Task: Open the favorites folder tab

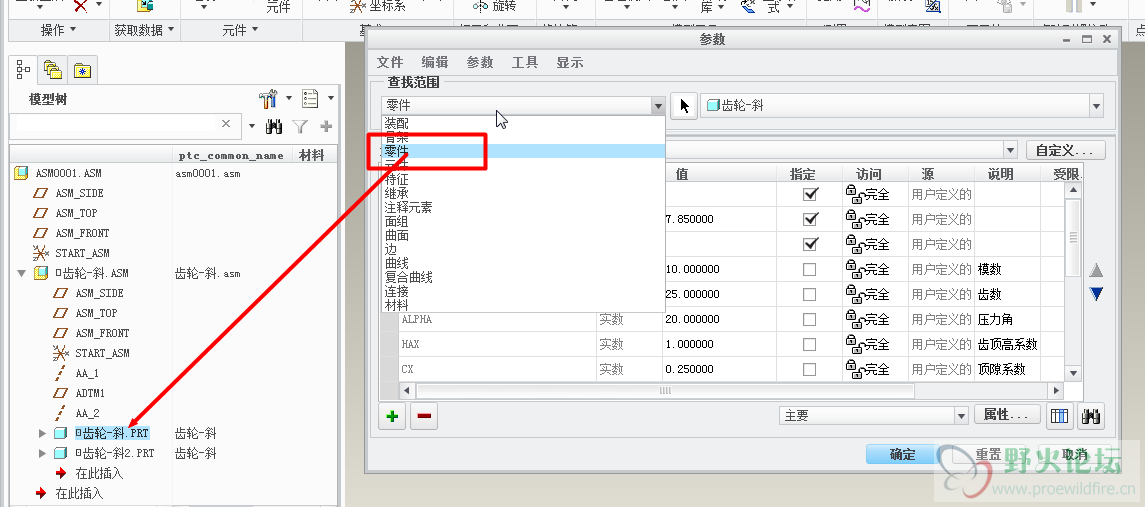Action: 83,71
